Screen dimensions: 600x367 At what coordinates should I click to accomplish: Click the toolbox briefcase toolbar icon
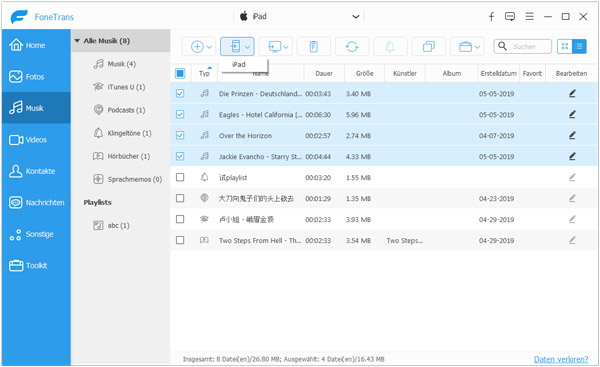465,47
